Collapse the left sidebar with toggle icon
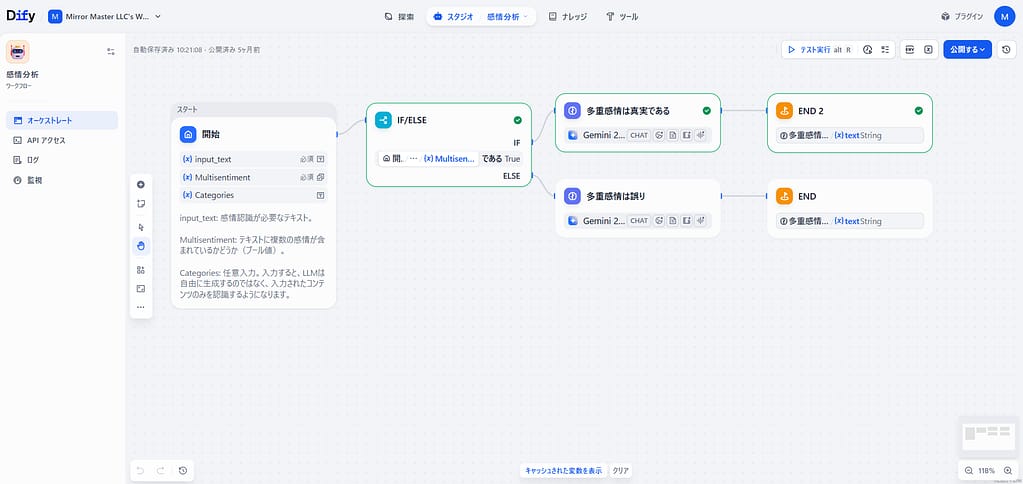This screenshot has width=1023, height=484. click(x=111, y=51)
